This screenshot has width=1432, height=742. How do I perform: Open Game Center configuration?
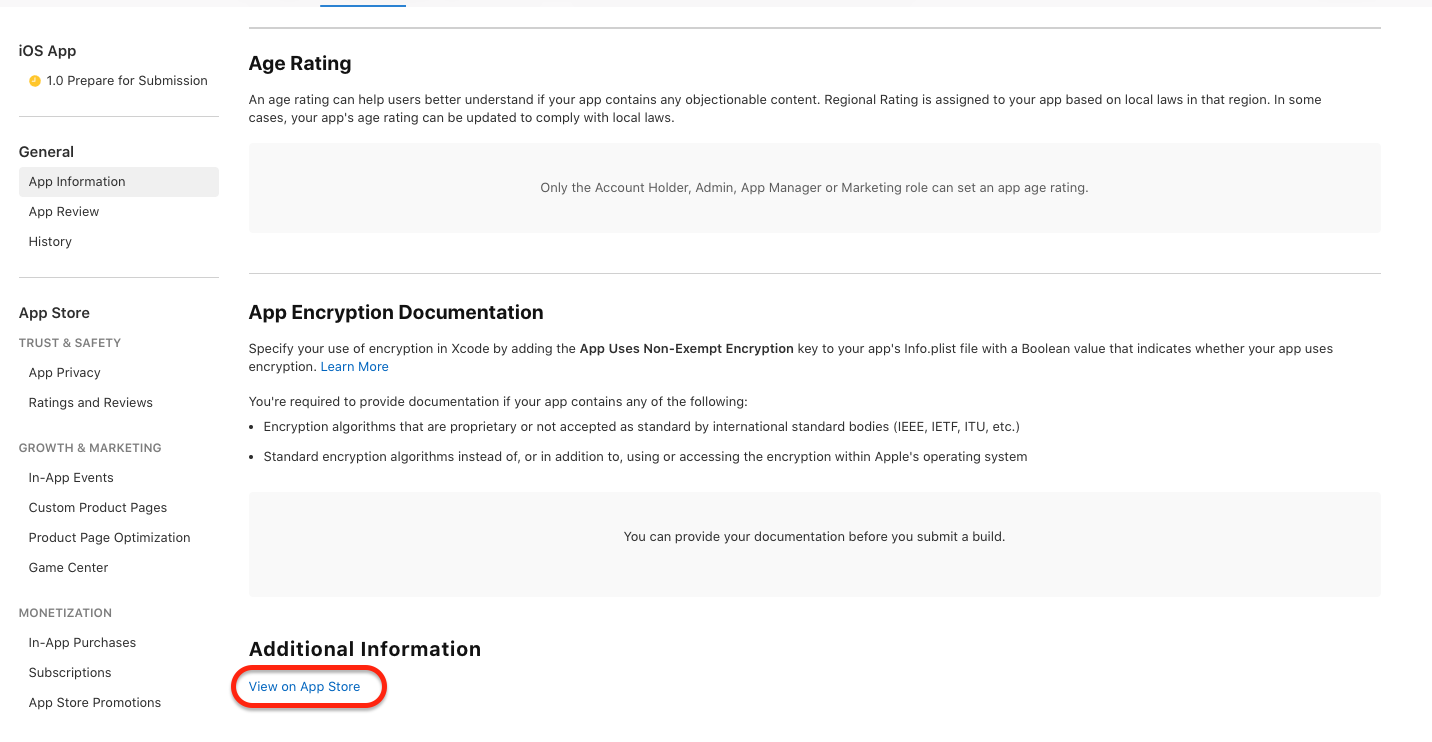[x=68, y=567]
